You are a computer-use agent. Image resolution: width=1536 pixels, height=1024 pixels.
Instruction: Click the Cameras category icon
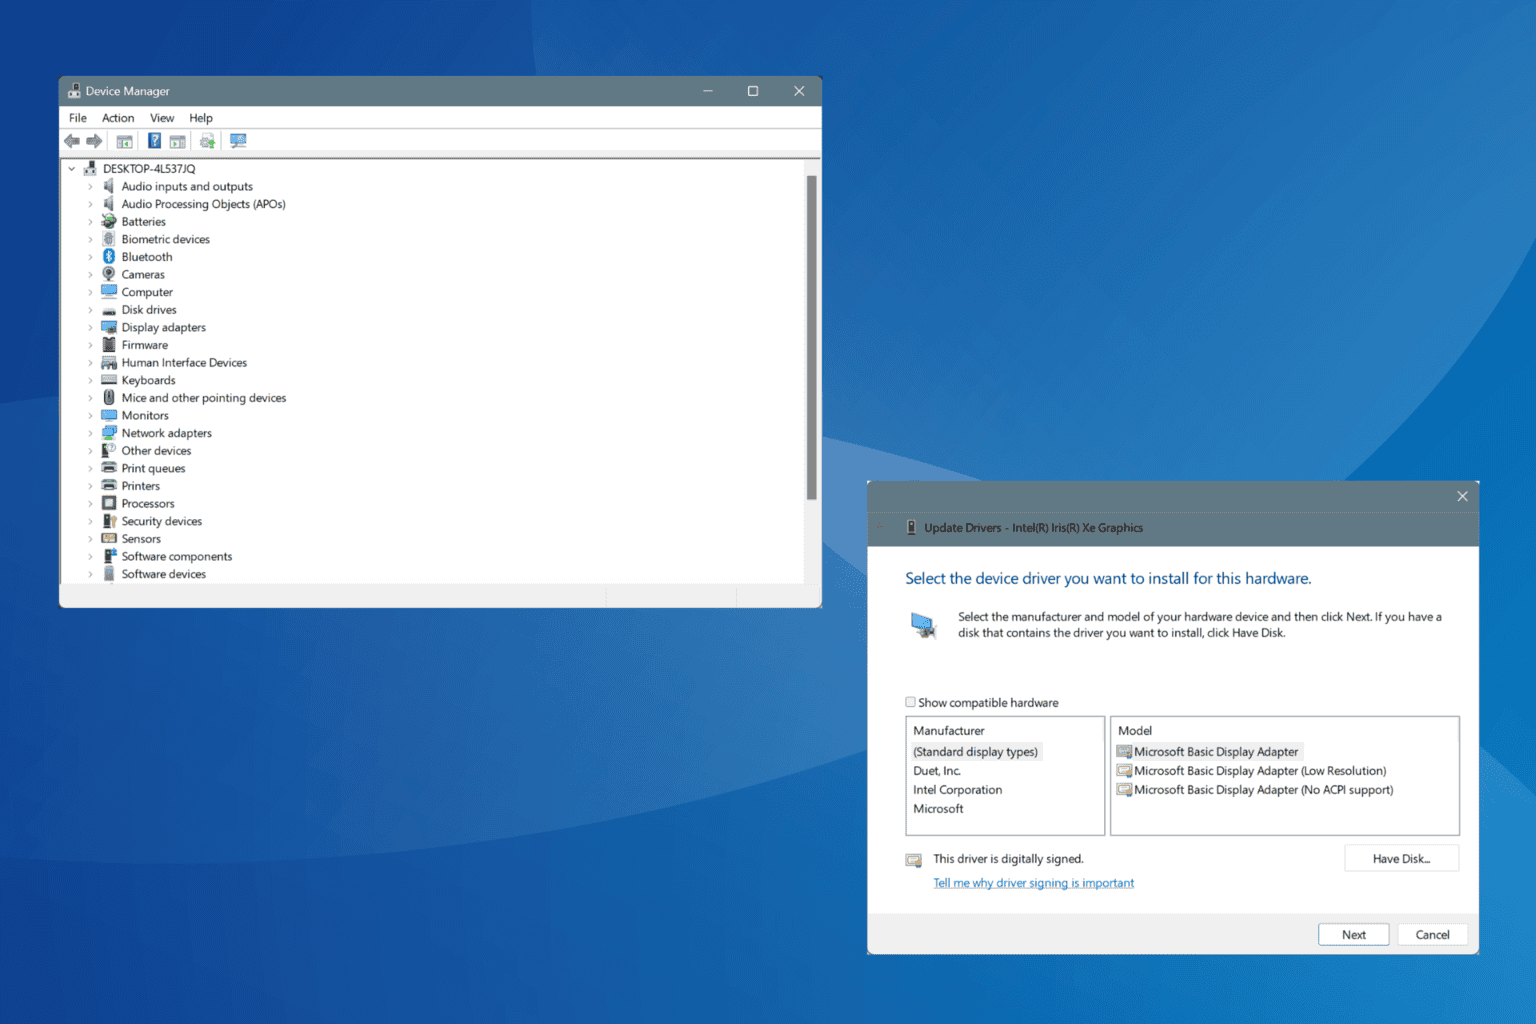click(x=109, y=274)
